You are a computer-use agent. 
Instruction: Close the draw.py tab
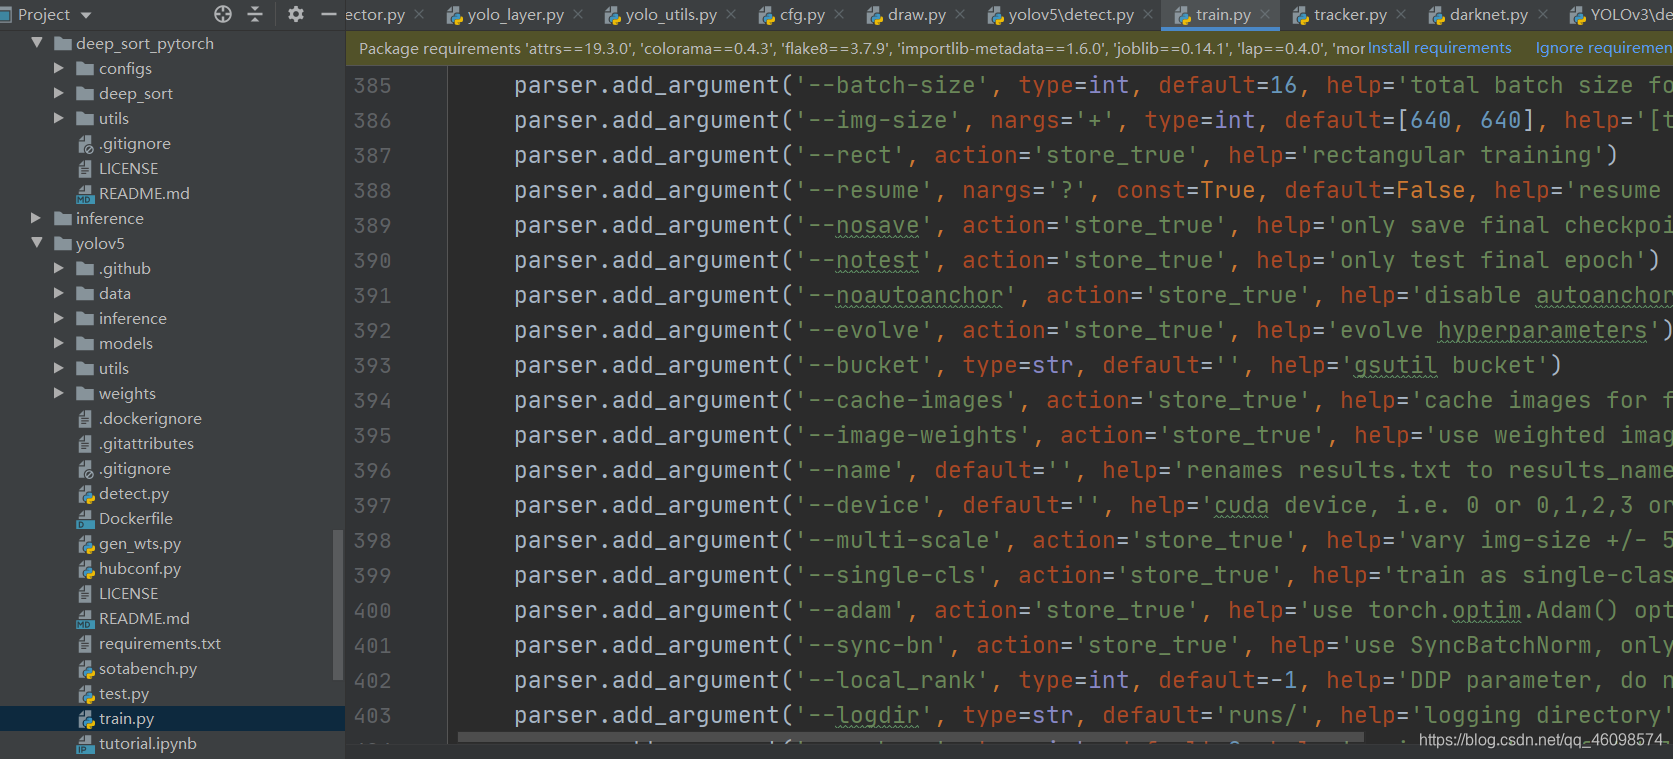(960, 15)
